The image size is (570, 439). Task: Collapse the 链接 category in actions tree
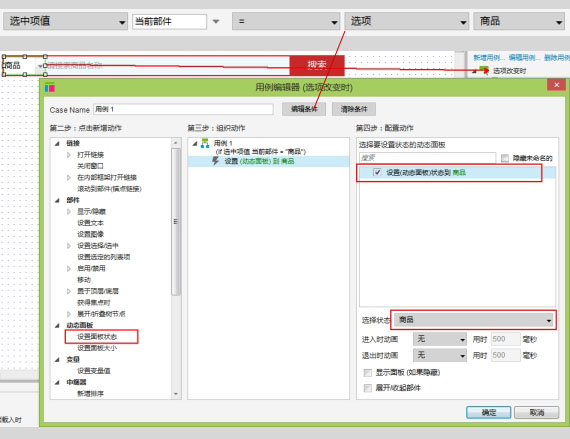click(57, 144)
